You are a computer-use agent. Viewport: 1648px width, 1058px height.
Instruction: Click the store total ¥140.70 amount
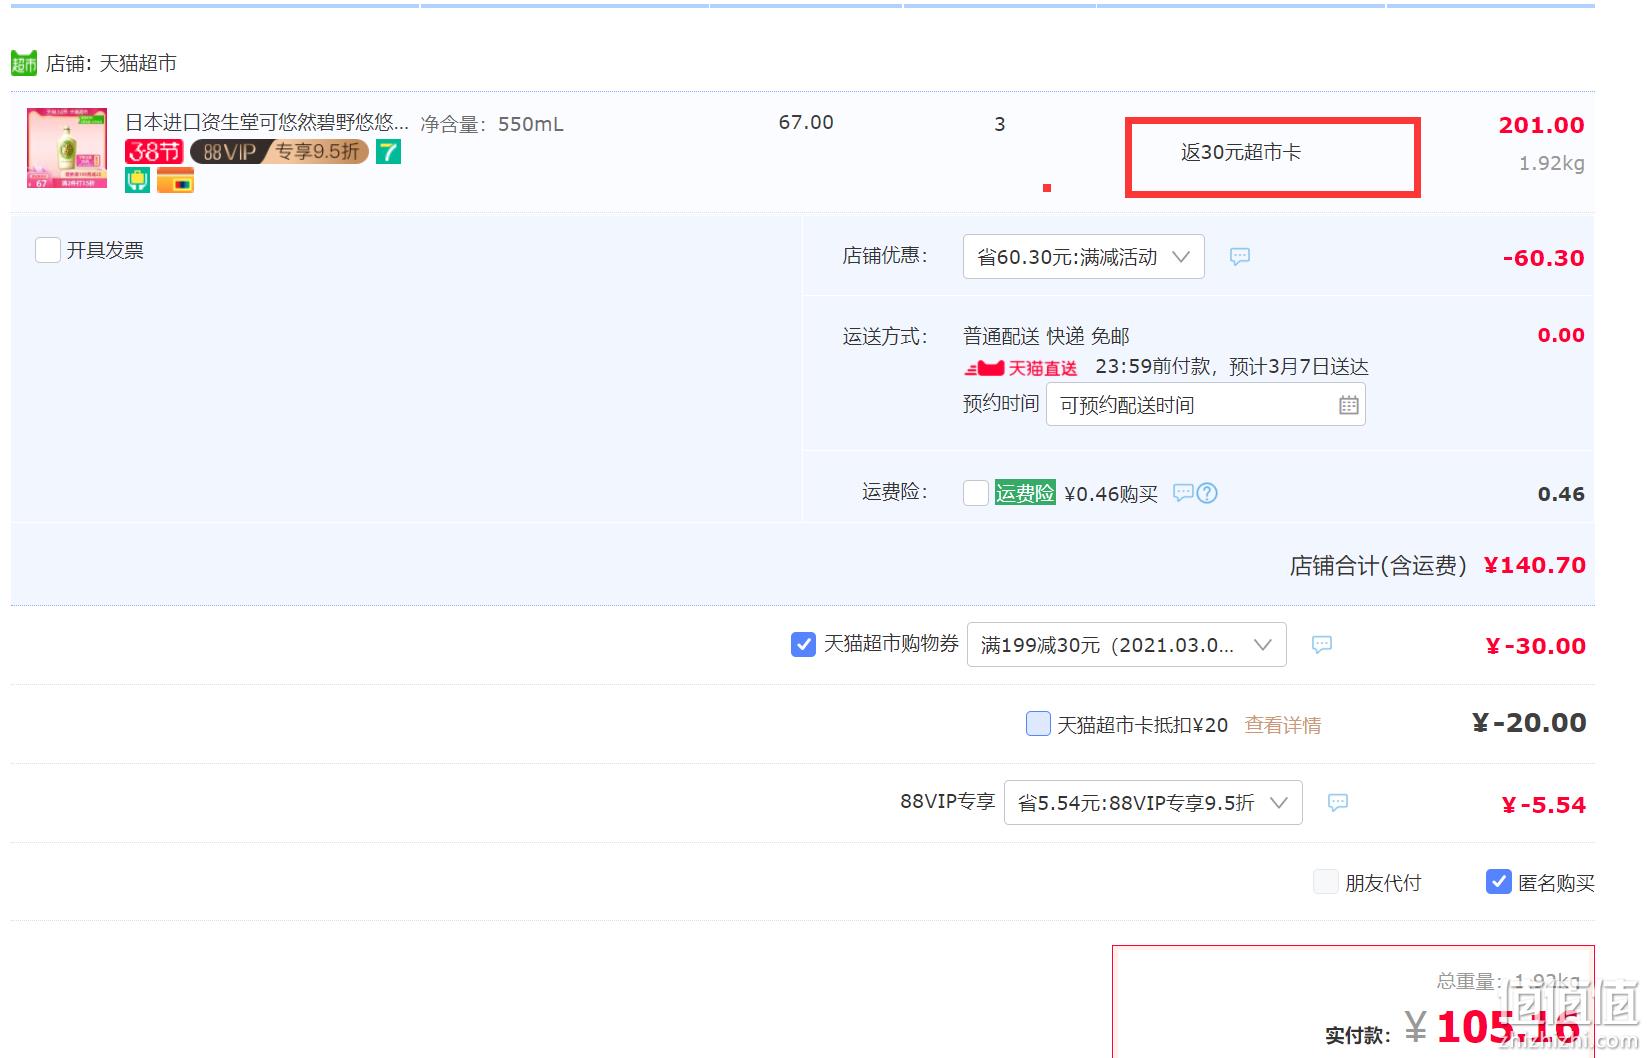(1535, 565)
